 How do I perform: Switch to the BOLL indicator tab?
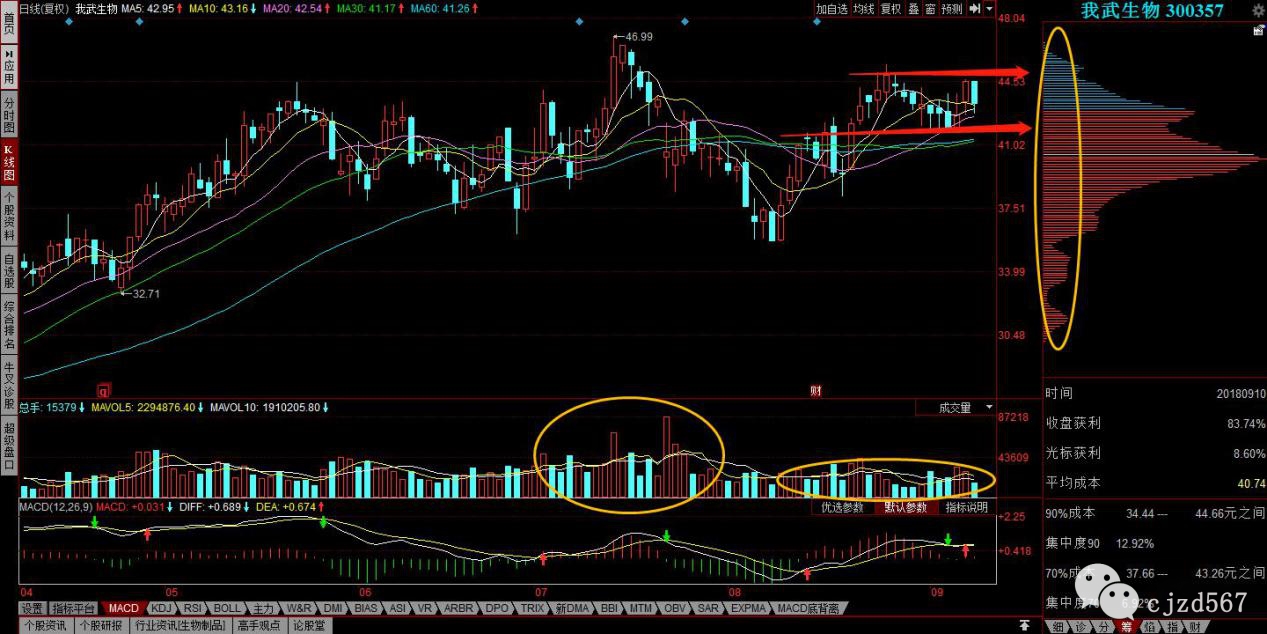coord(227,608)
